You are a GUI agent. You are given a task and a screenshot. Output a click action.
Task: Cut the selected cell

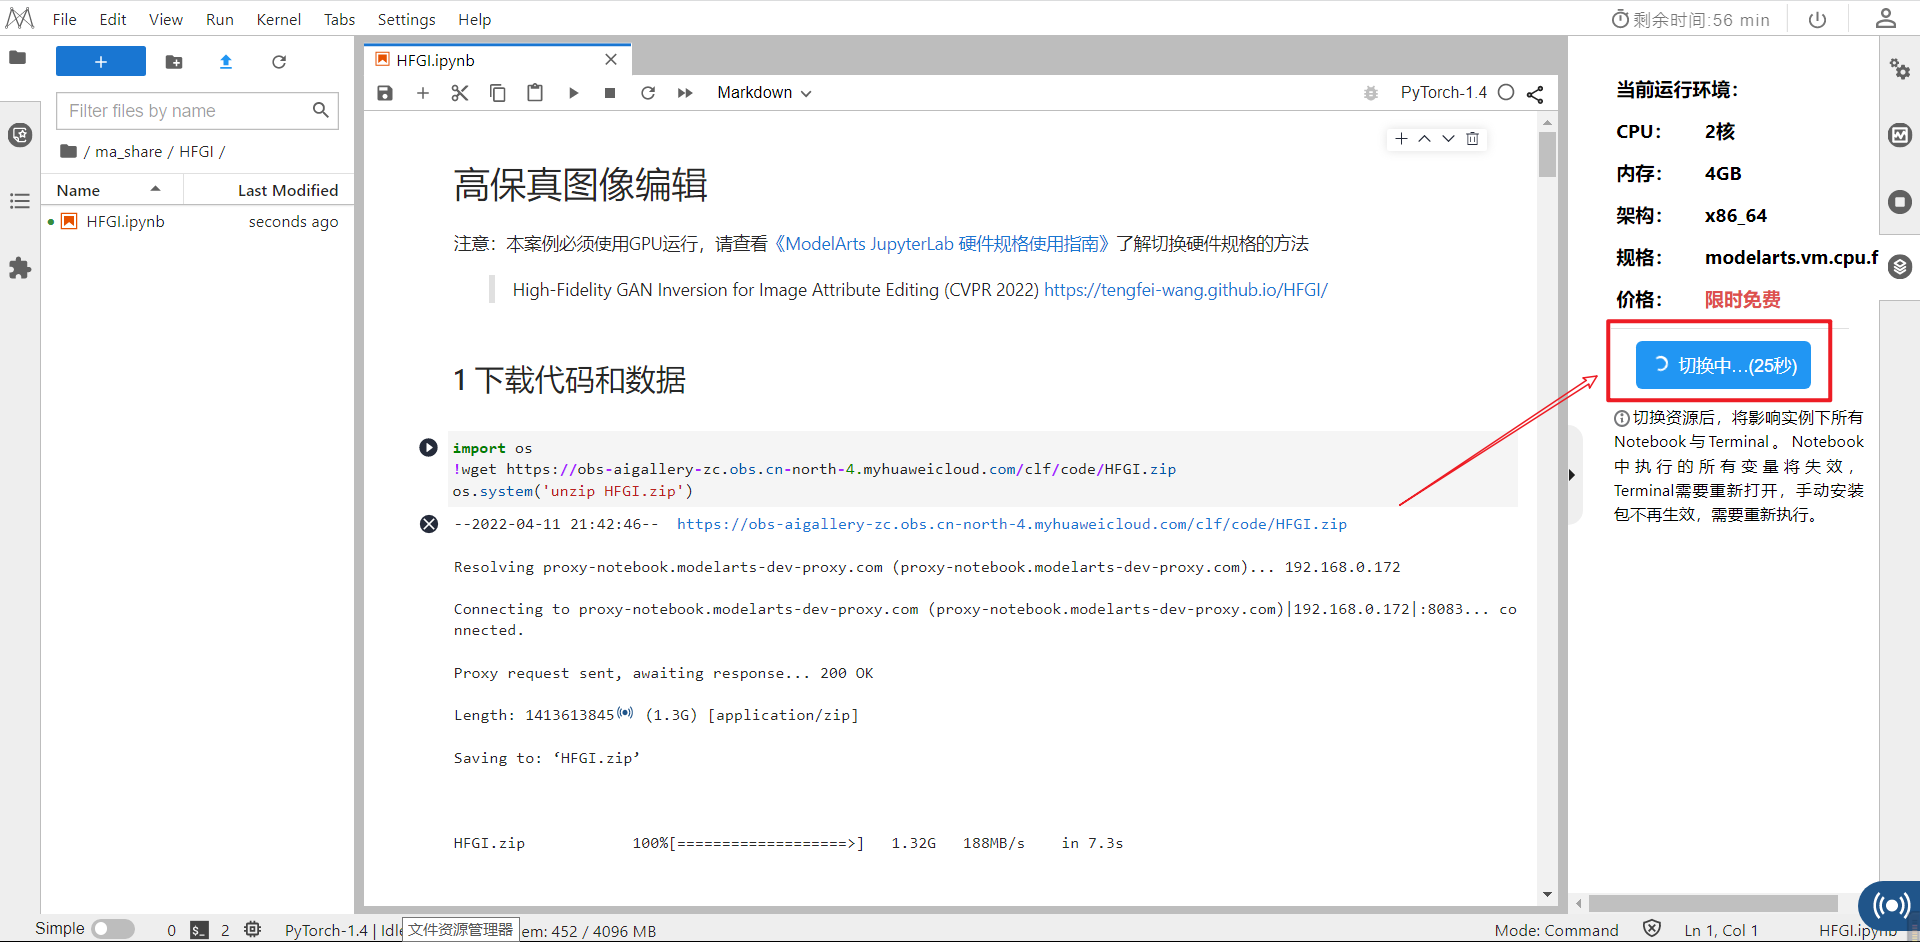tap(460, 93)
